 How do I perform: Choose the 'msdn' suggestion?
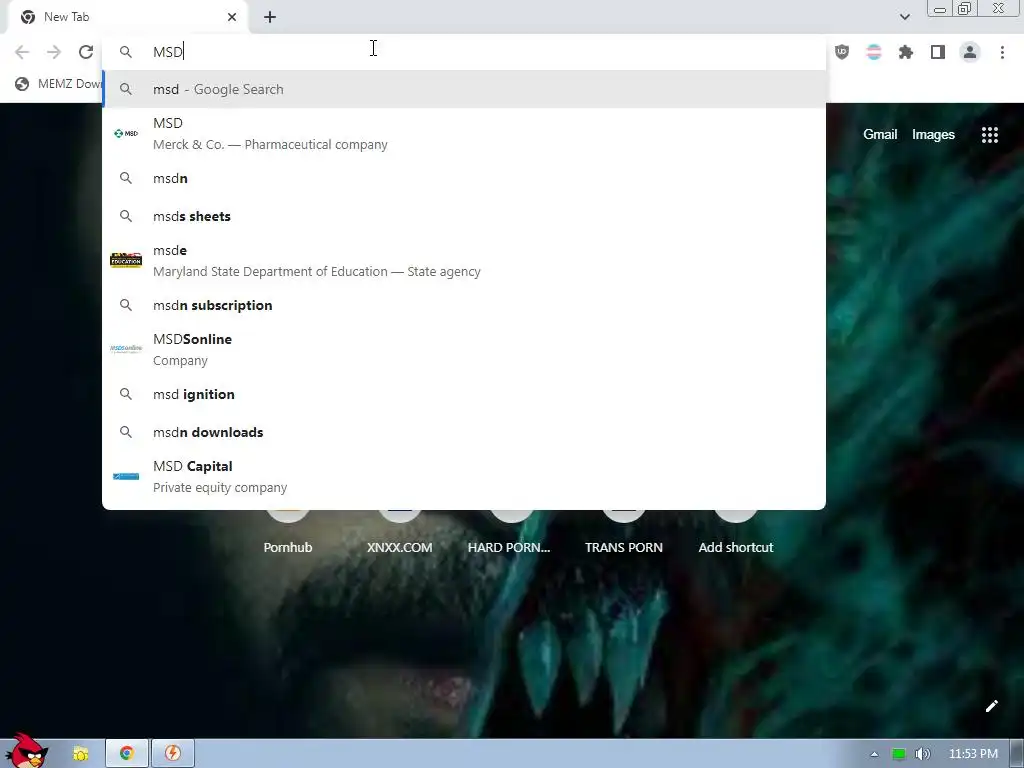click(464, 178)
